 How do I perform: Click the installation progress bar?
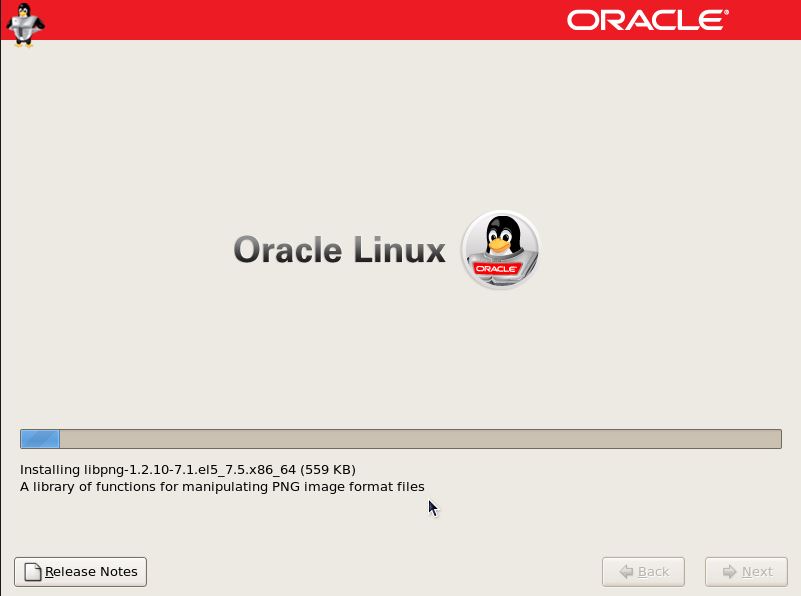(x=400, y=439)
